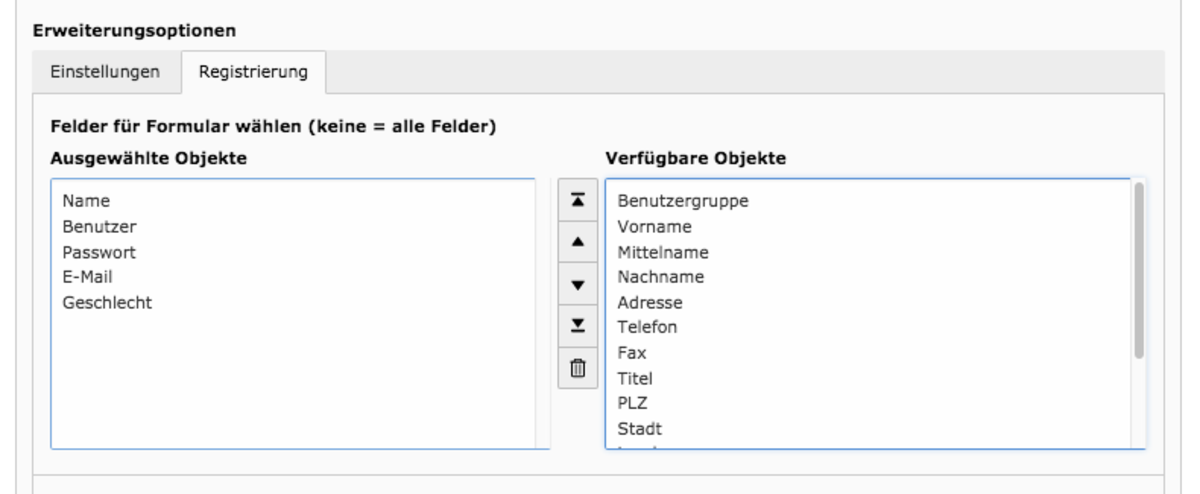
Task: Choose Nachname from available objects
Action: [661, 277]
